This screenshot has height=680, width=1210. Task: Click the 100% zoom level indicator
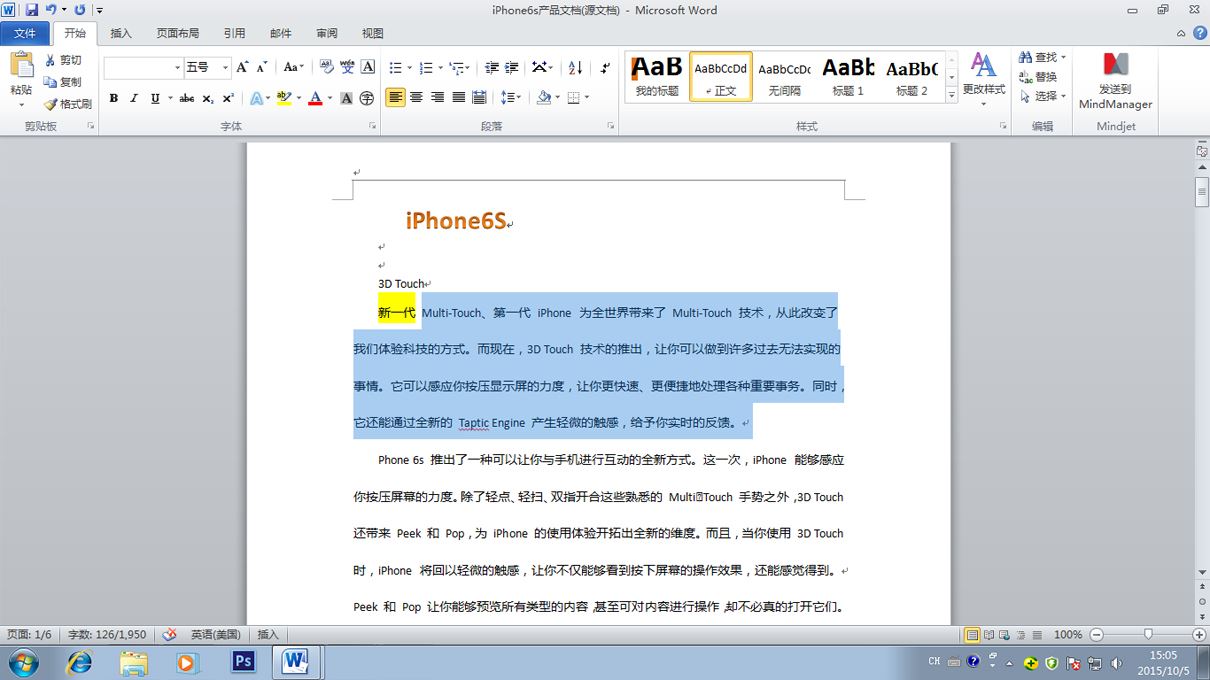(x=1068, y=634)
